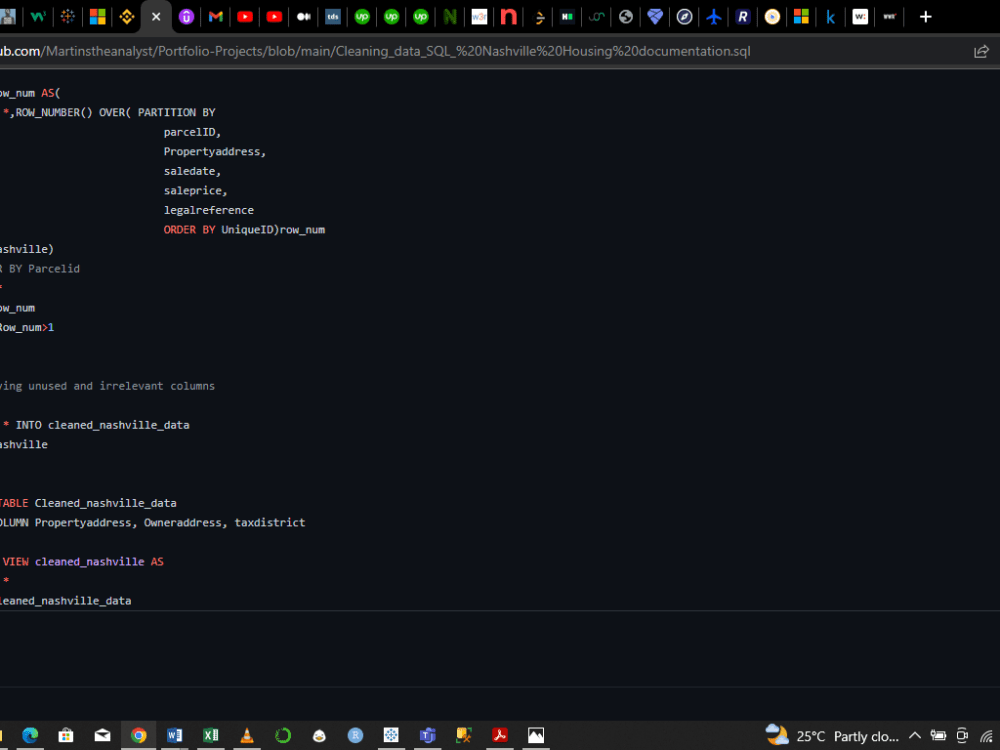Open the orange arrow icon tab
This screenshot has width=1000, height=750.
click(539, 17)
